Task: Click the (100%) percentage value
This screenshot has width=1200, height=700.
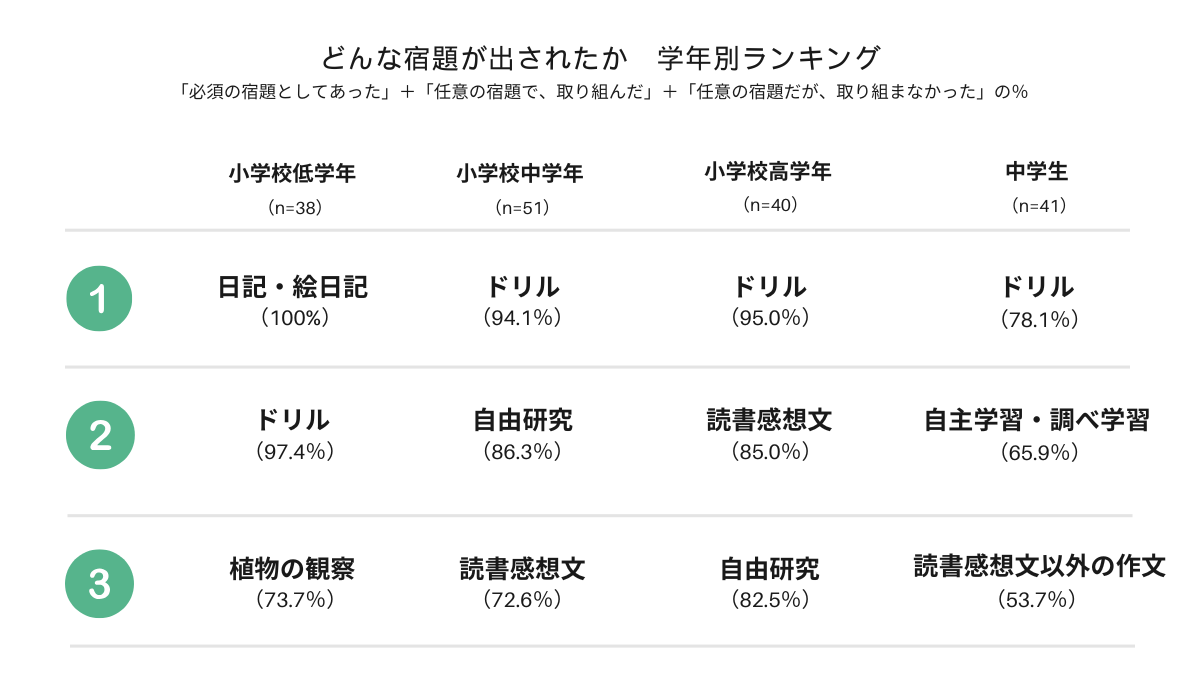Action: click(x=293, y=318)
